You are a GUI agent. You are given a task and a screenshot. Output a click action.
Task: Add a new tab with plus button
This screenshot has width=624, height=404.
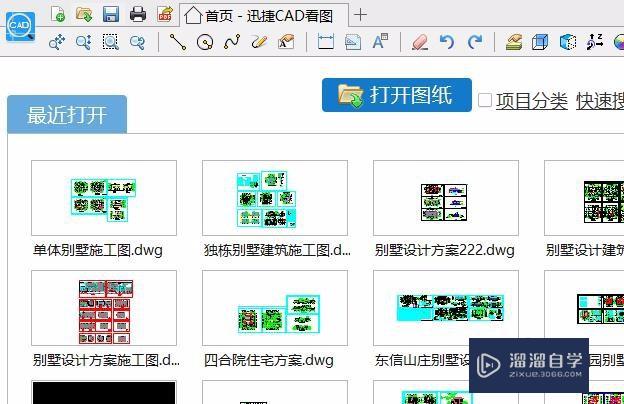click(x=361, y=15)
